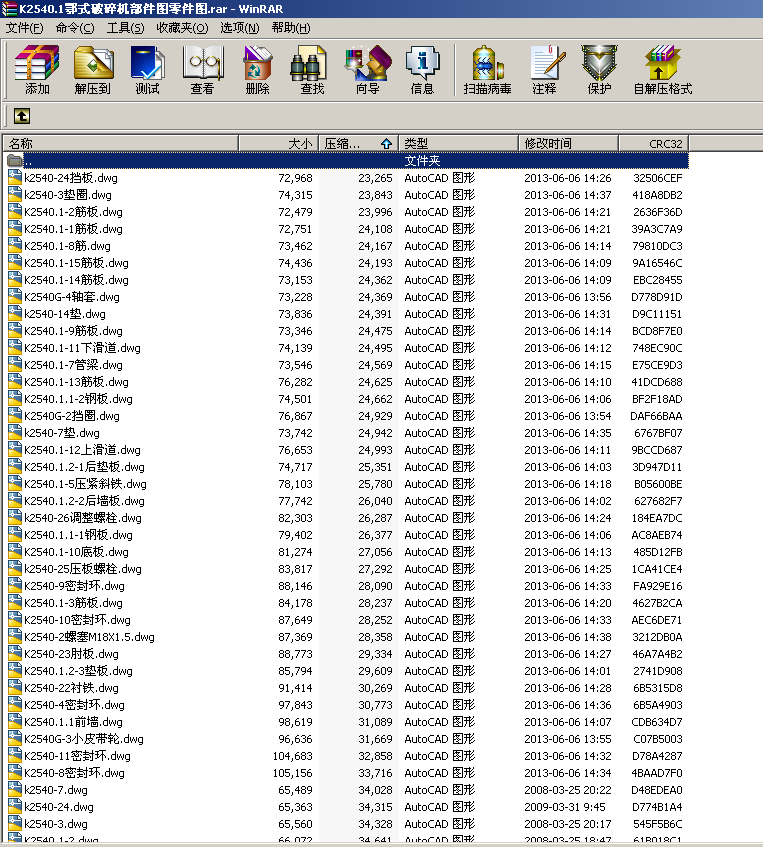
Task: Click CRC32 value 32506CEF
Action: (658, 178)
